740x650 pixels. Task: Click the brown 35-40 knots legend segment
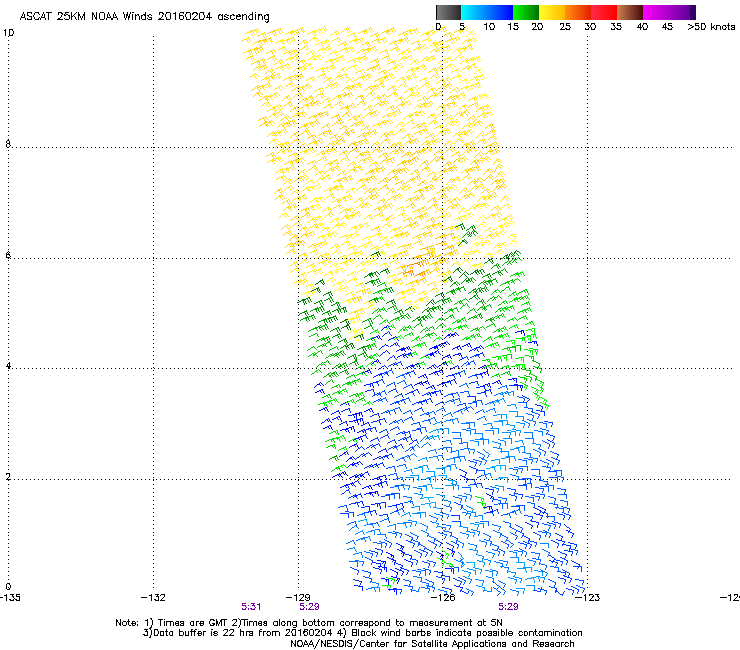[x=630, y=12]
